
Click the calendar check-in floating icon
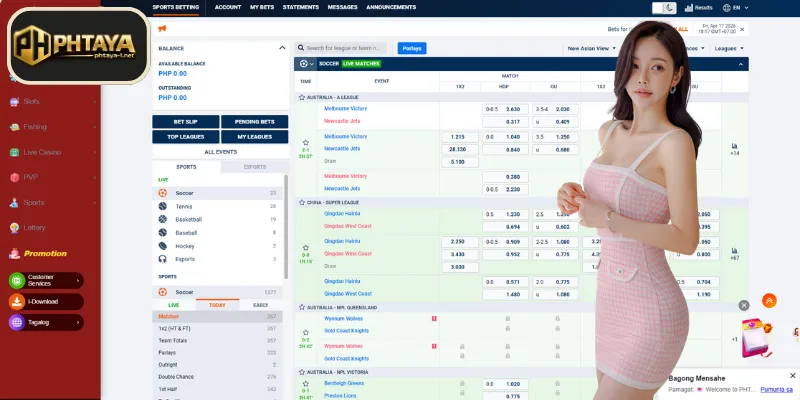(757, 337)
